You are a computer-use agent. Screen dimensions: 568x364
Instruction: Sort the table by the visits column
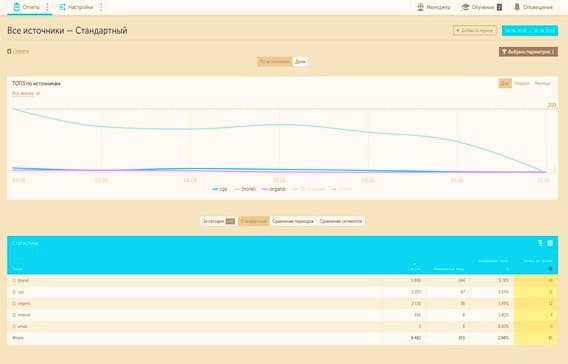tap(415, 269)
